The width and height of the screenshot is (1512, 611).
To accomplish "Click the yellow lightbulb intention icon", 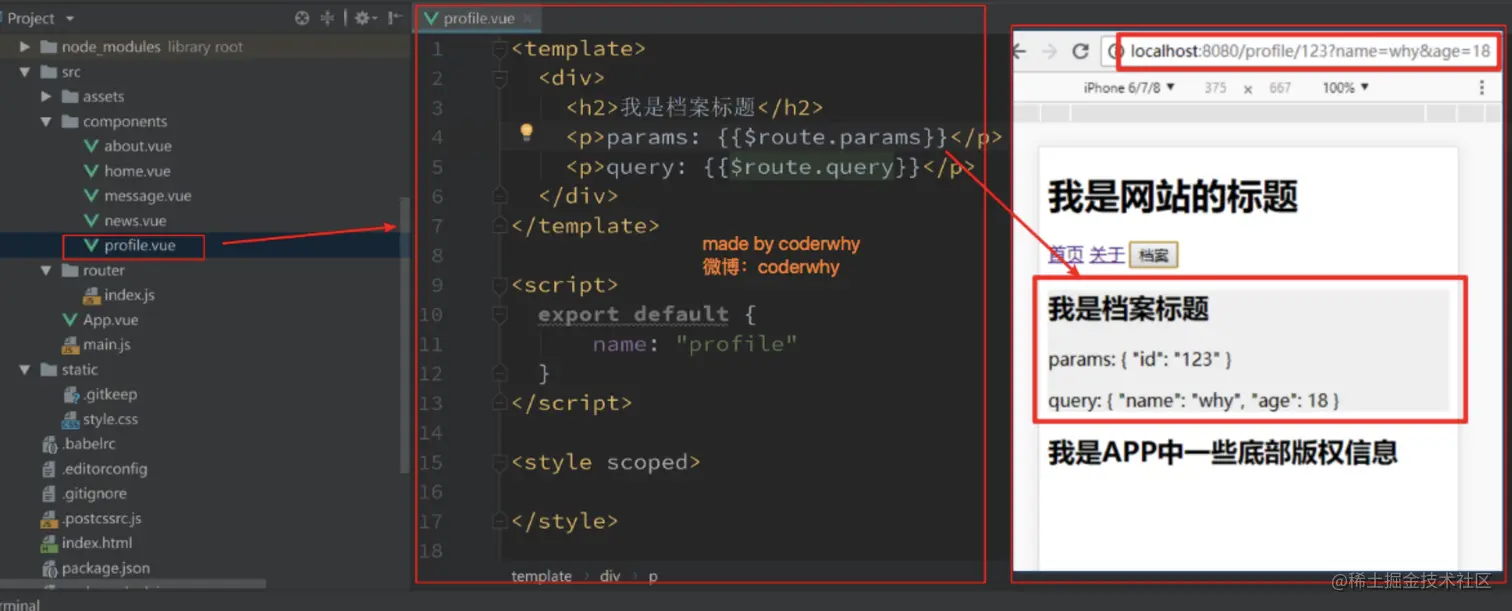I will coord(526,133).
